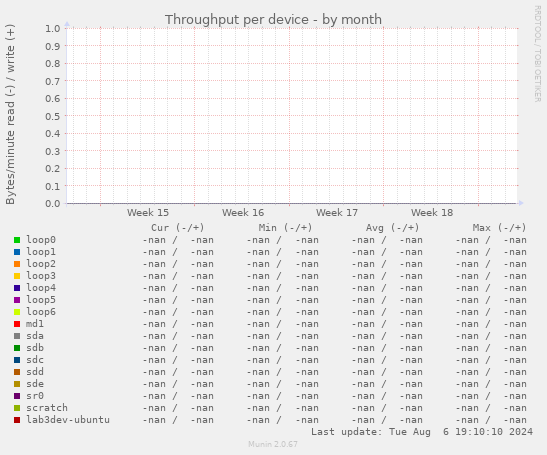Click the orange loop2 legend swatch

coord(17,264)
